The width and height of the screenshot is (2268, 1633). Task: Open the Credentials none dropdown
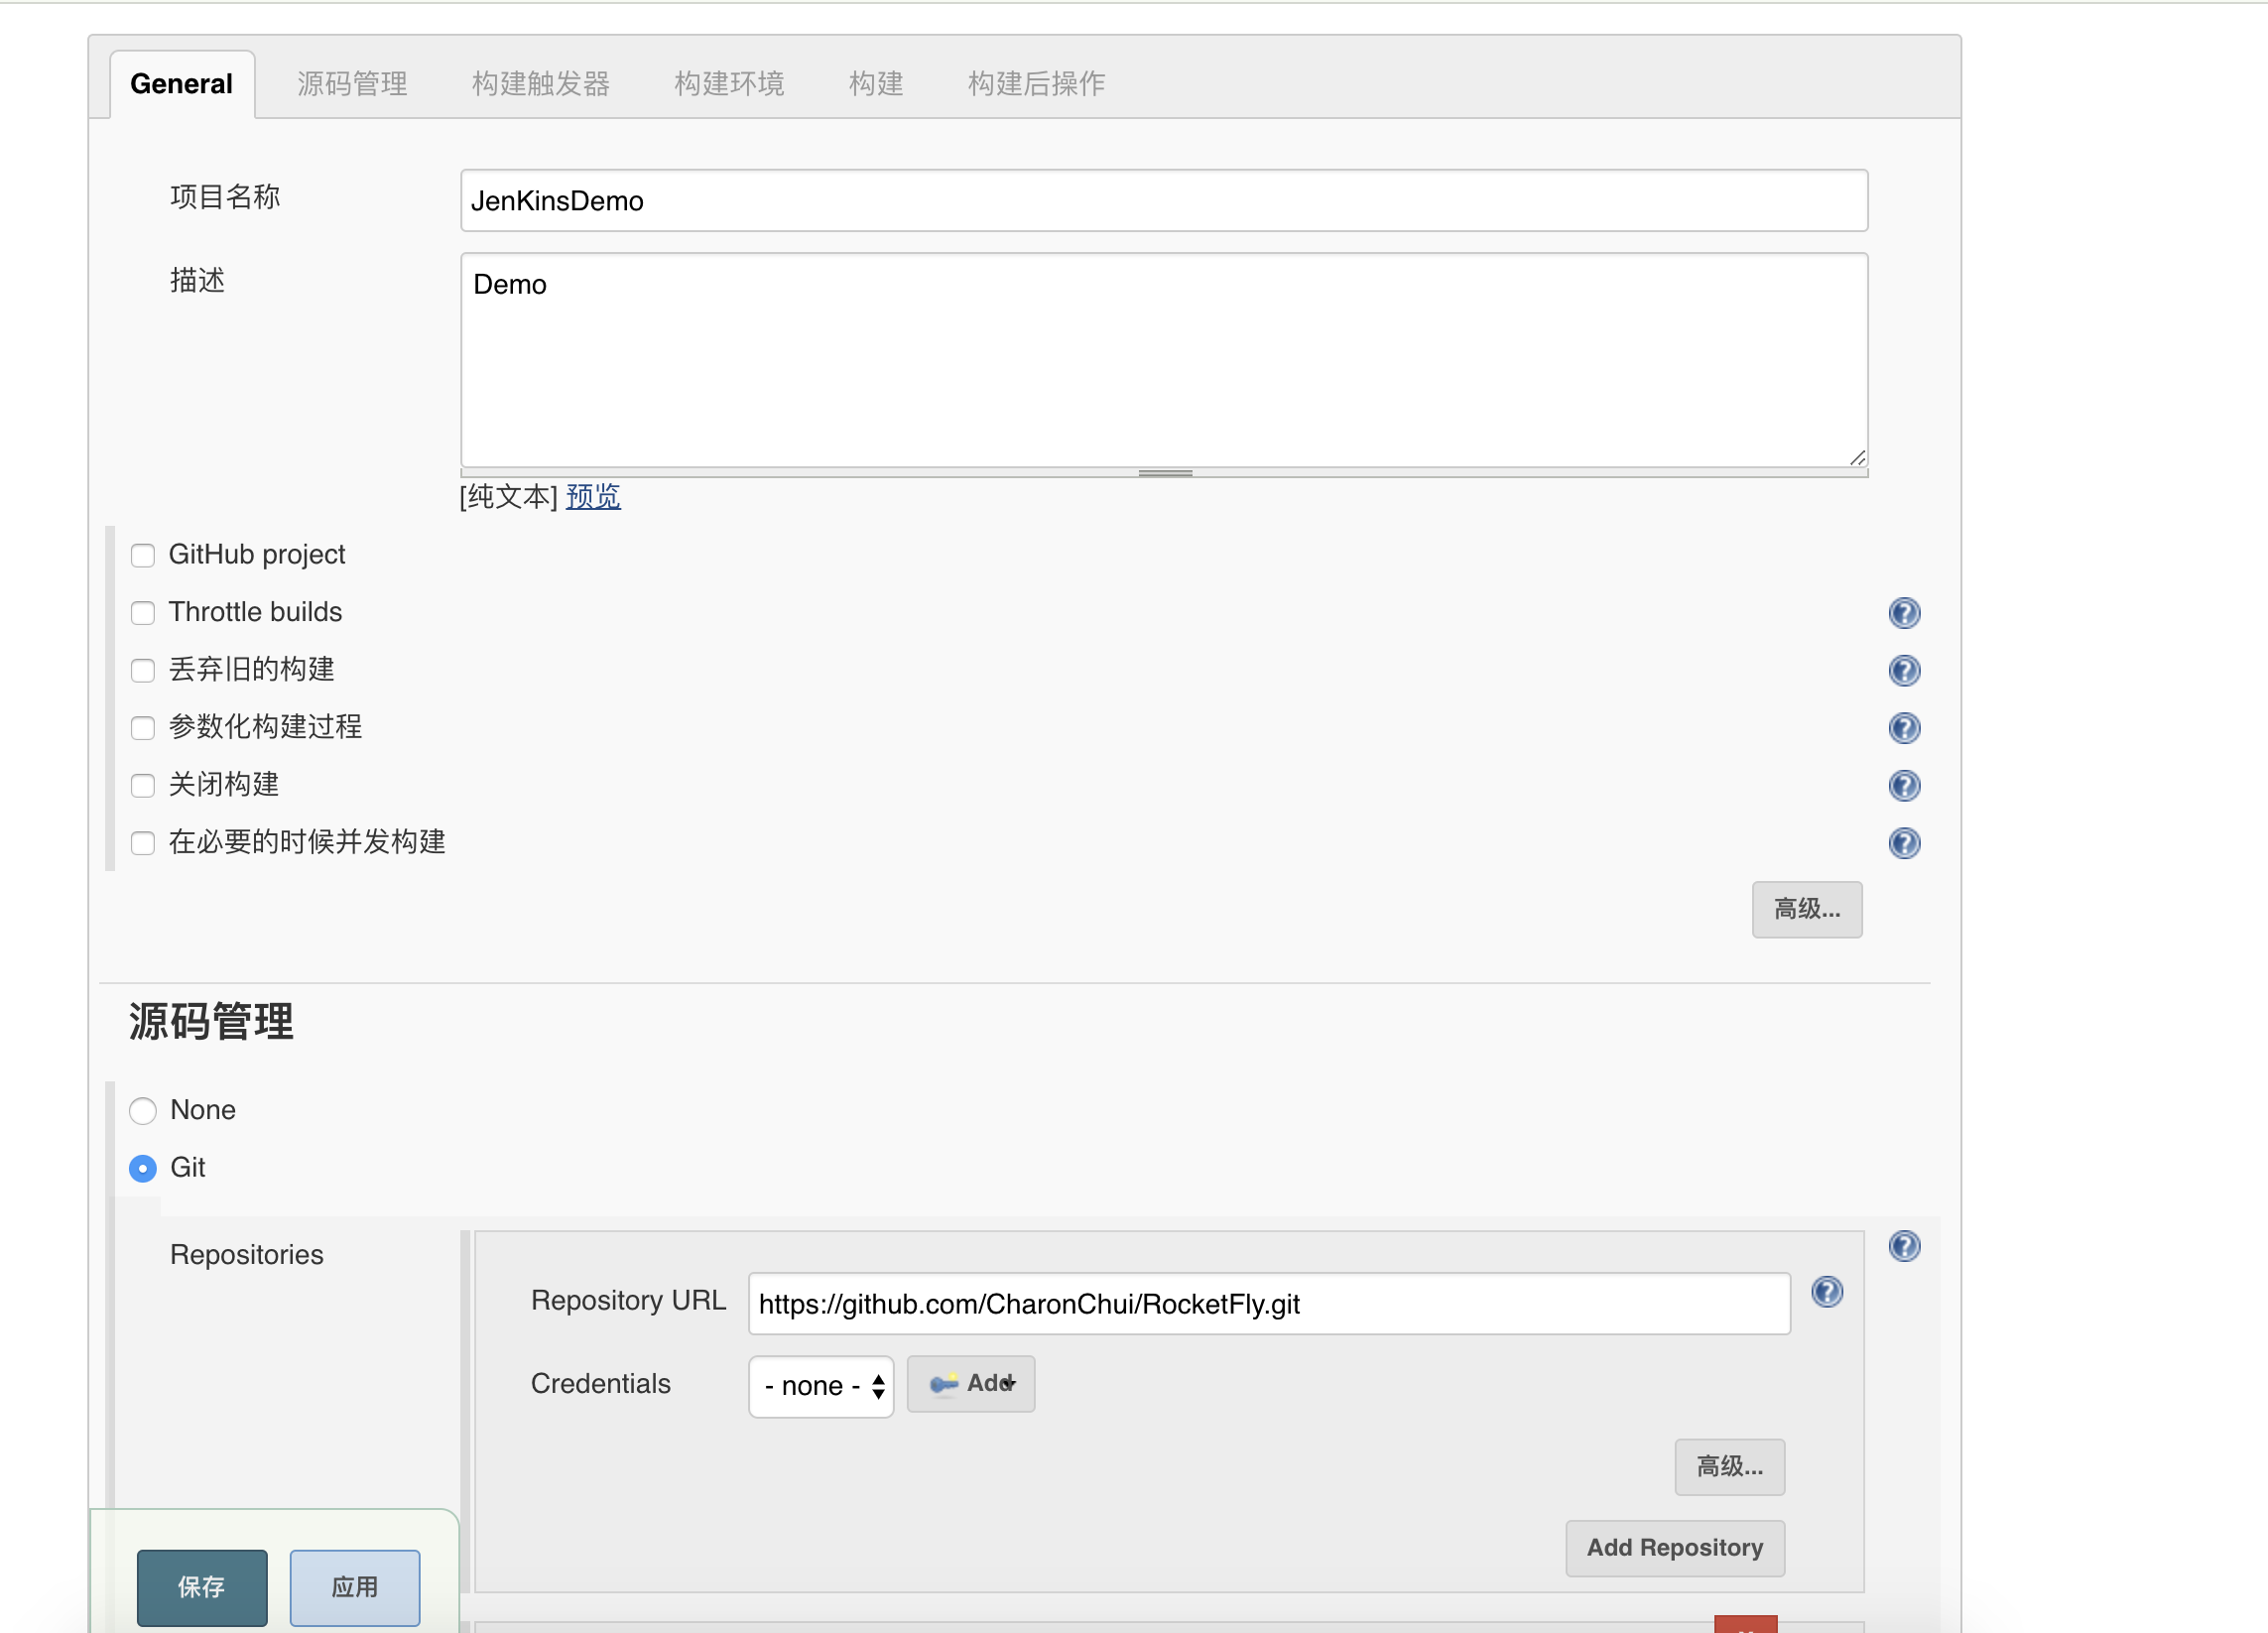click(820, 1385)
